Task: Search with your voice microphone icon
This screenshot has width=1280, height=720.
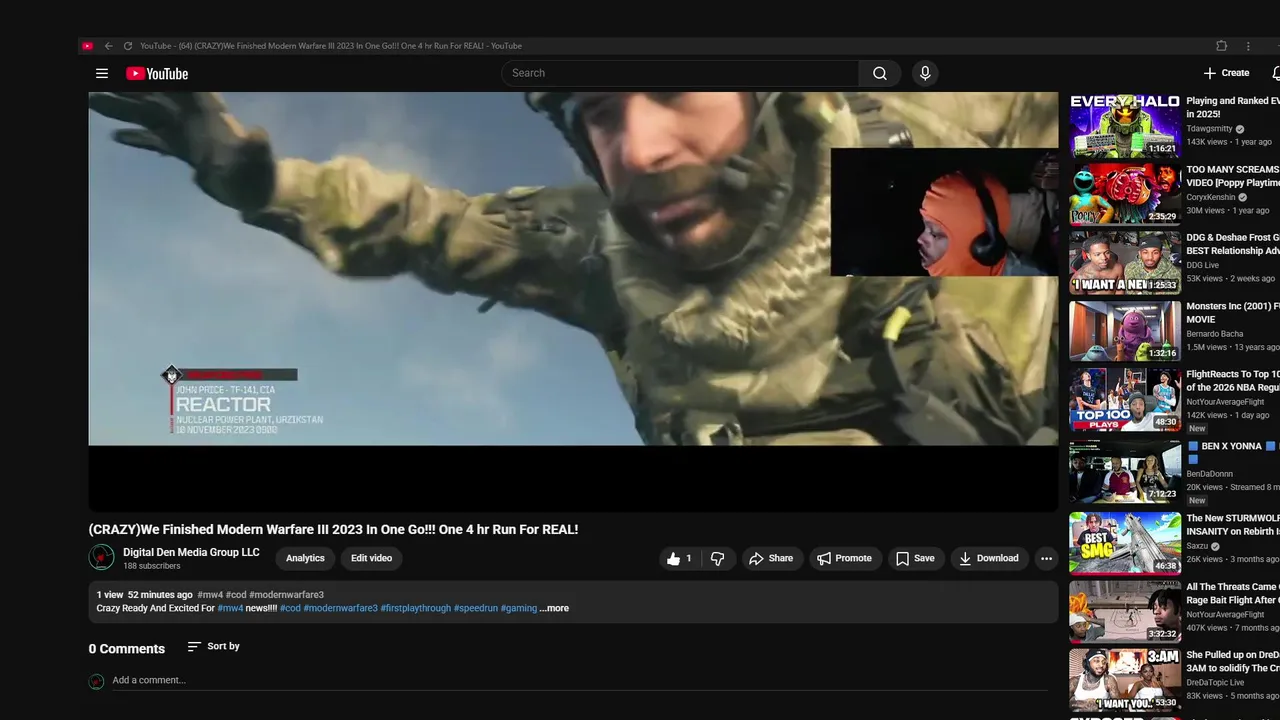Action: [925, 73]
